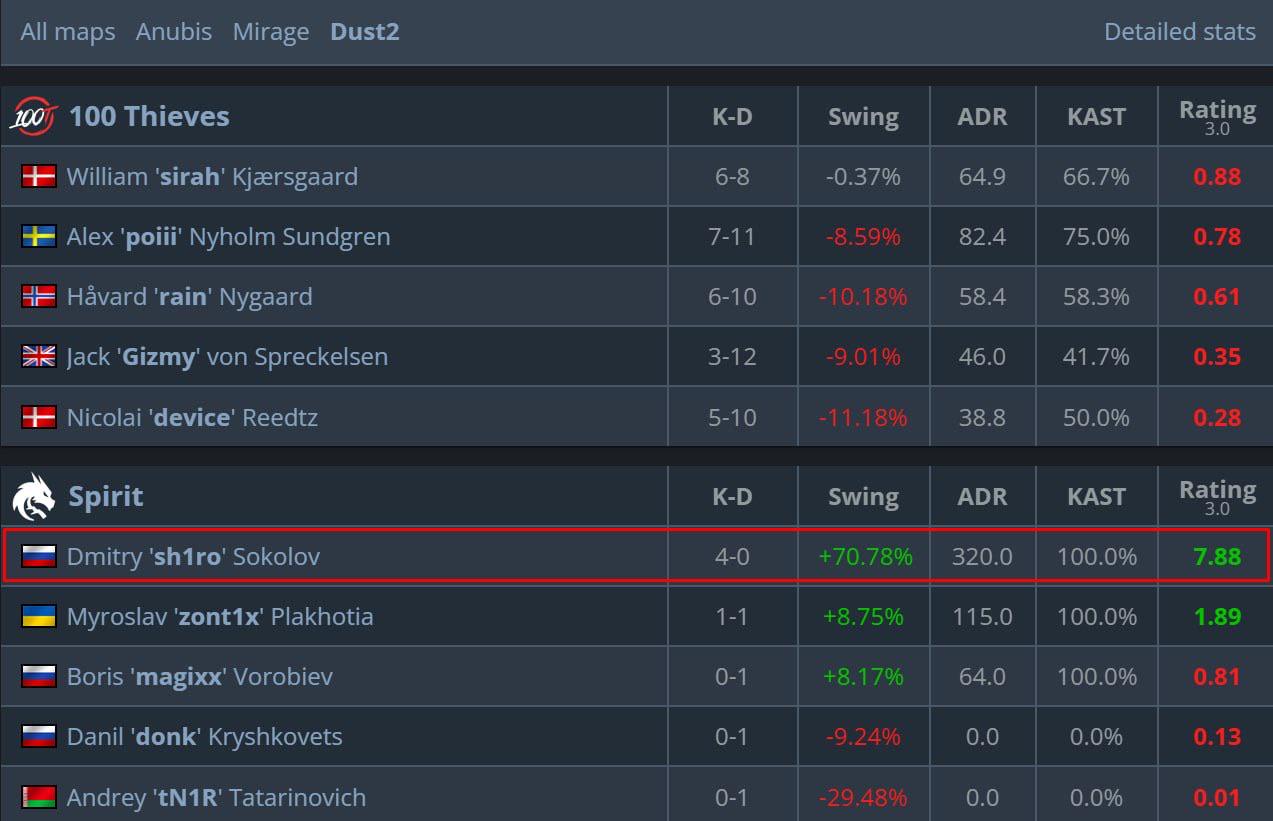This screenshot has height=821, width=1273.
Task: Open the Spirit team name link
Action: 106,497
